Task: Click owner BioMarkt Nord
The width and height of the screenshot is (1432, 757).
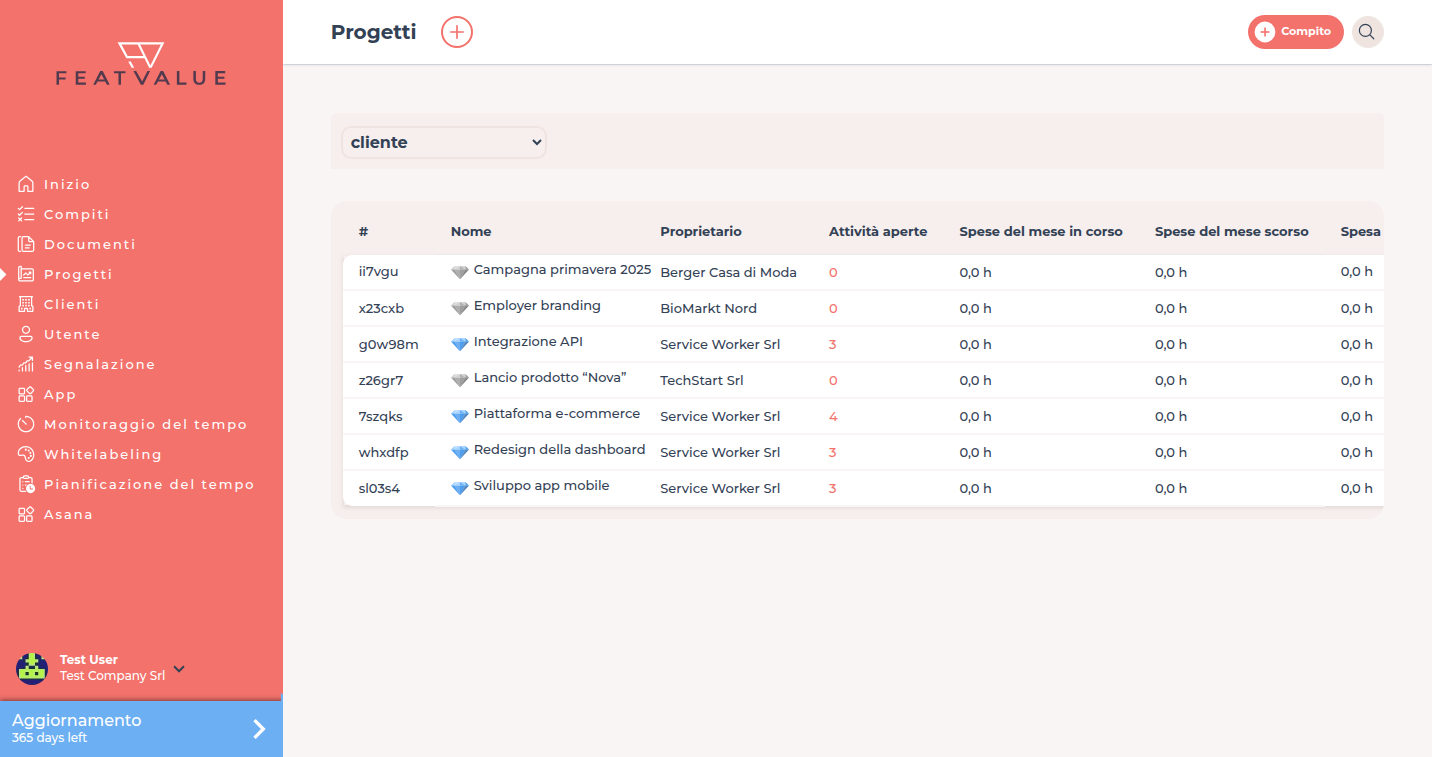Action: click(708, 308)
